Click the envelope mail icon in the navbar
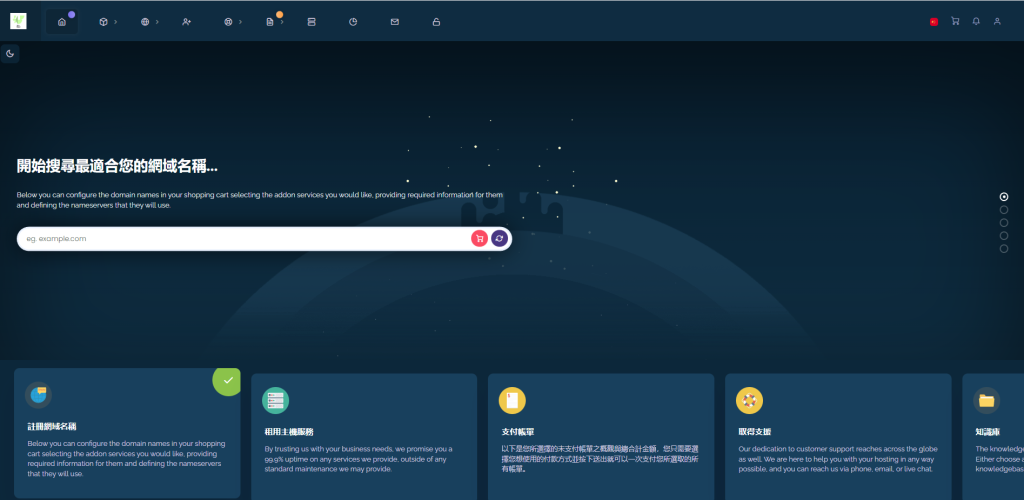The height and width of the screenshot is (500, 1024). [x=394, y=21]
